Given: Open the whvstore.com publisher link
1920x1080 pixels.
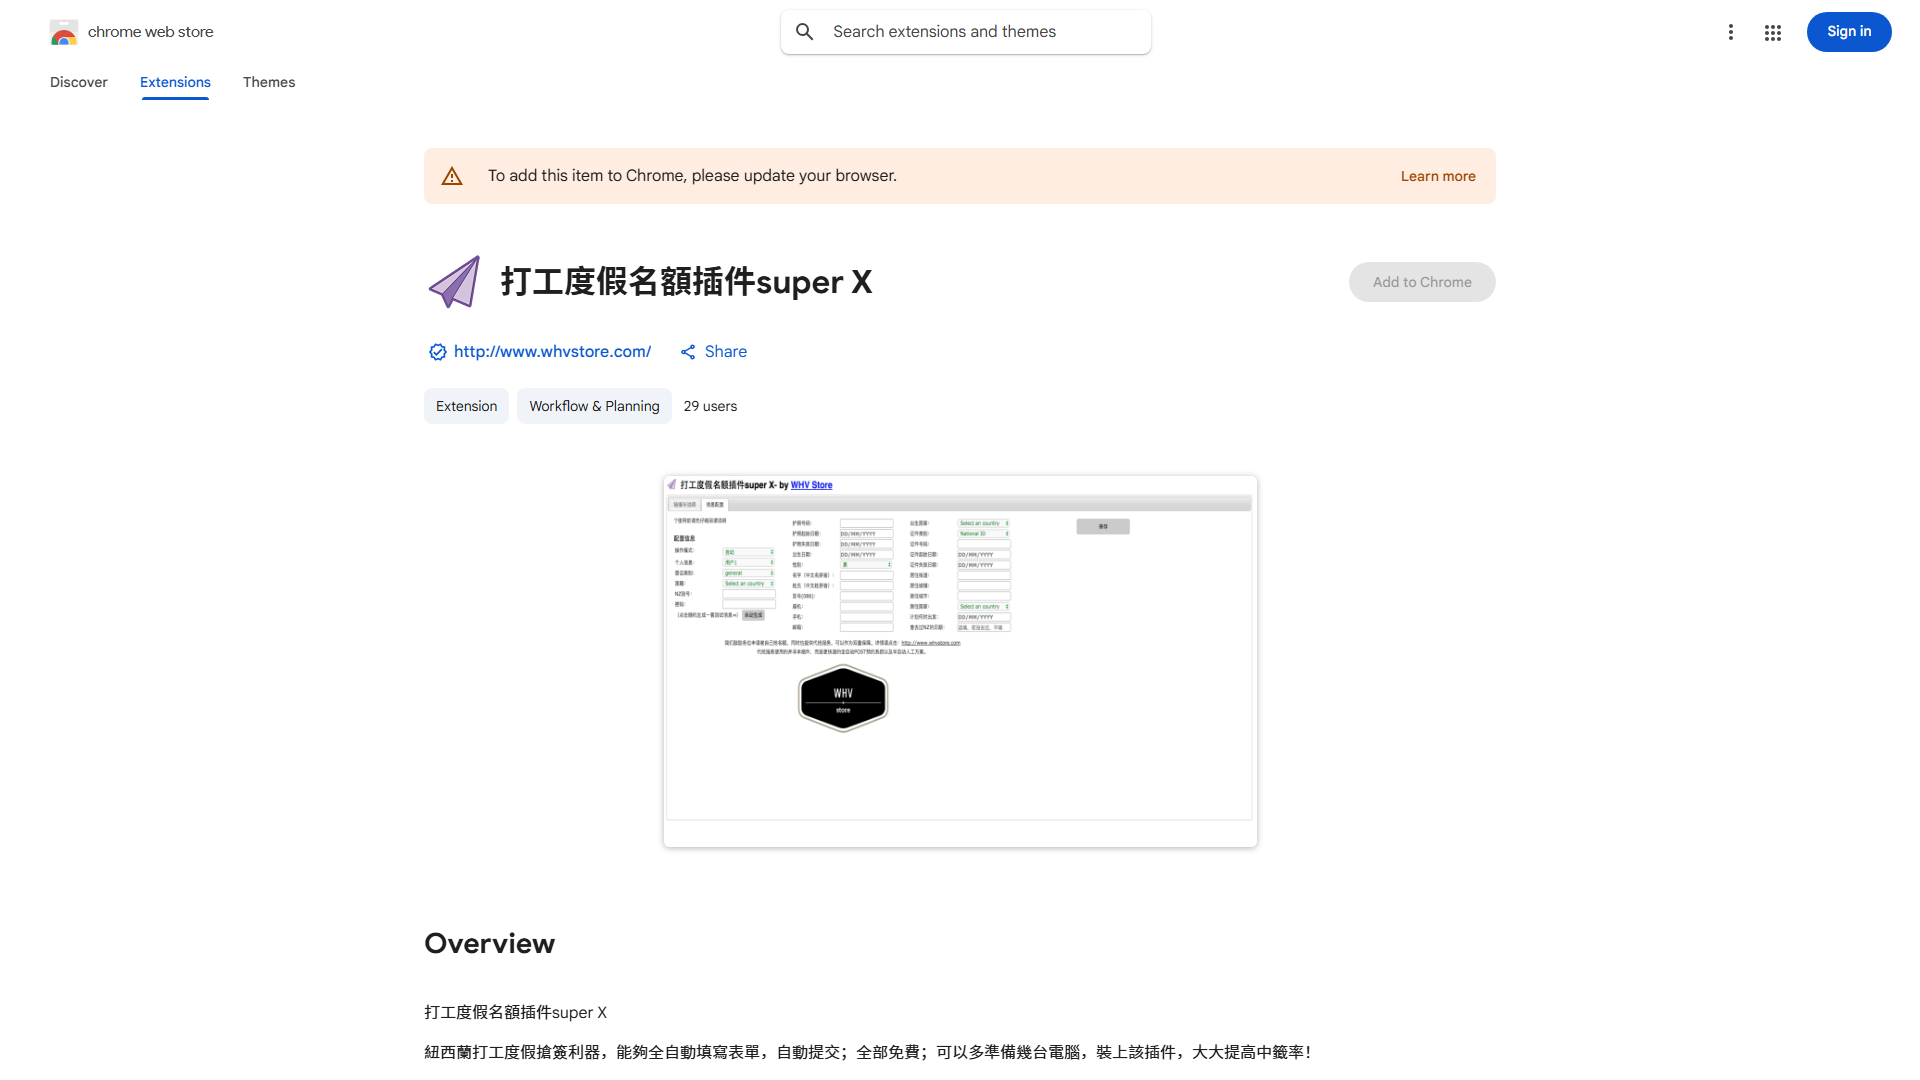Looking at the screenshot, I should point(552,352).
